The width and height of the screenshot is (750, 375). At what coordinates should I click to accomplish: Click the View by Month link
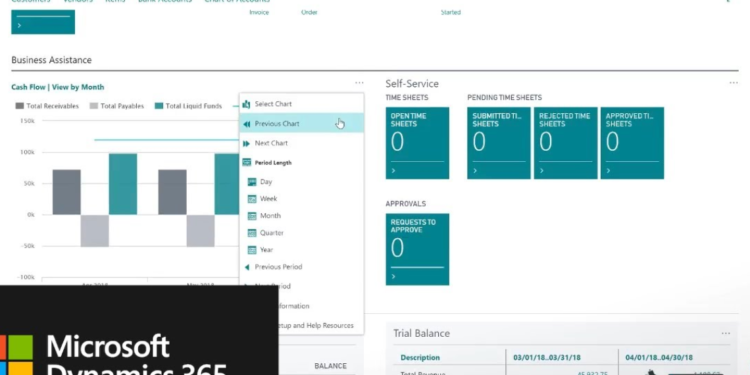click(78, 87)
